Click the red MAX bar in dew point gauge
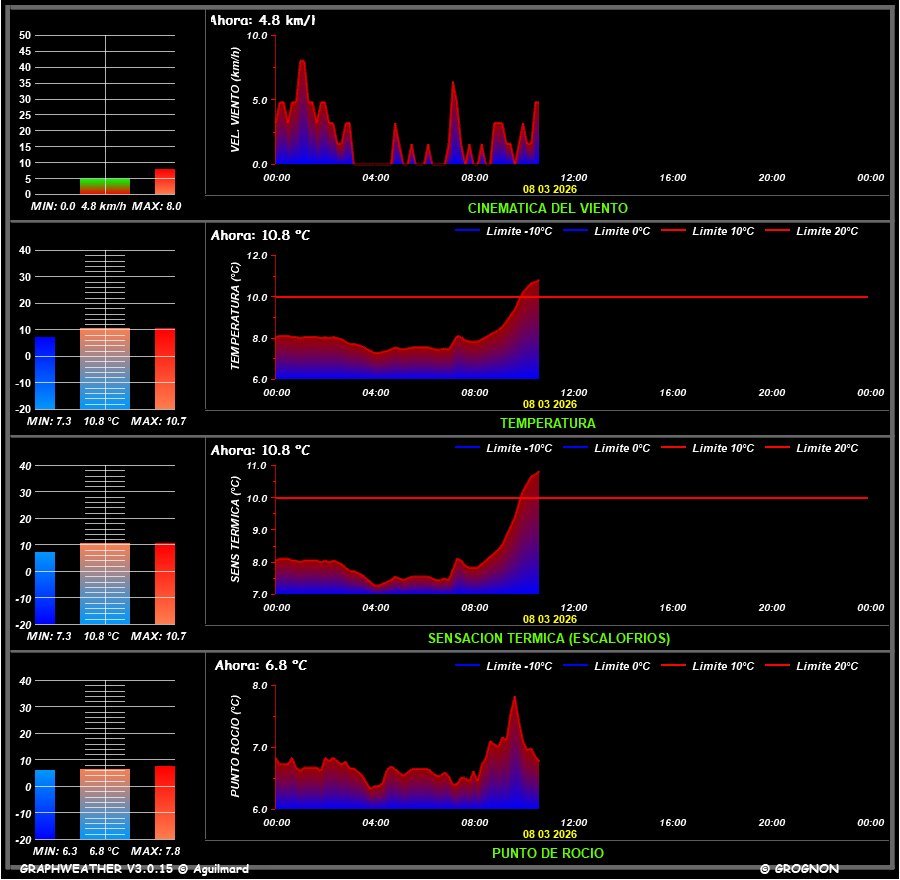This screenshot has width=900, height=880. [x=165, y=802]
